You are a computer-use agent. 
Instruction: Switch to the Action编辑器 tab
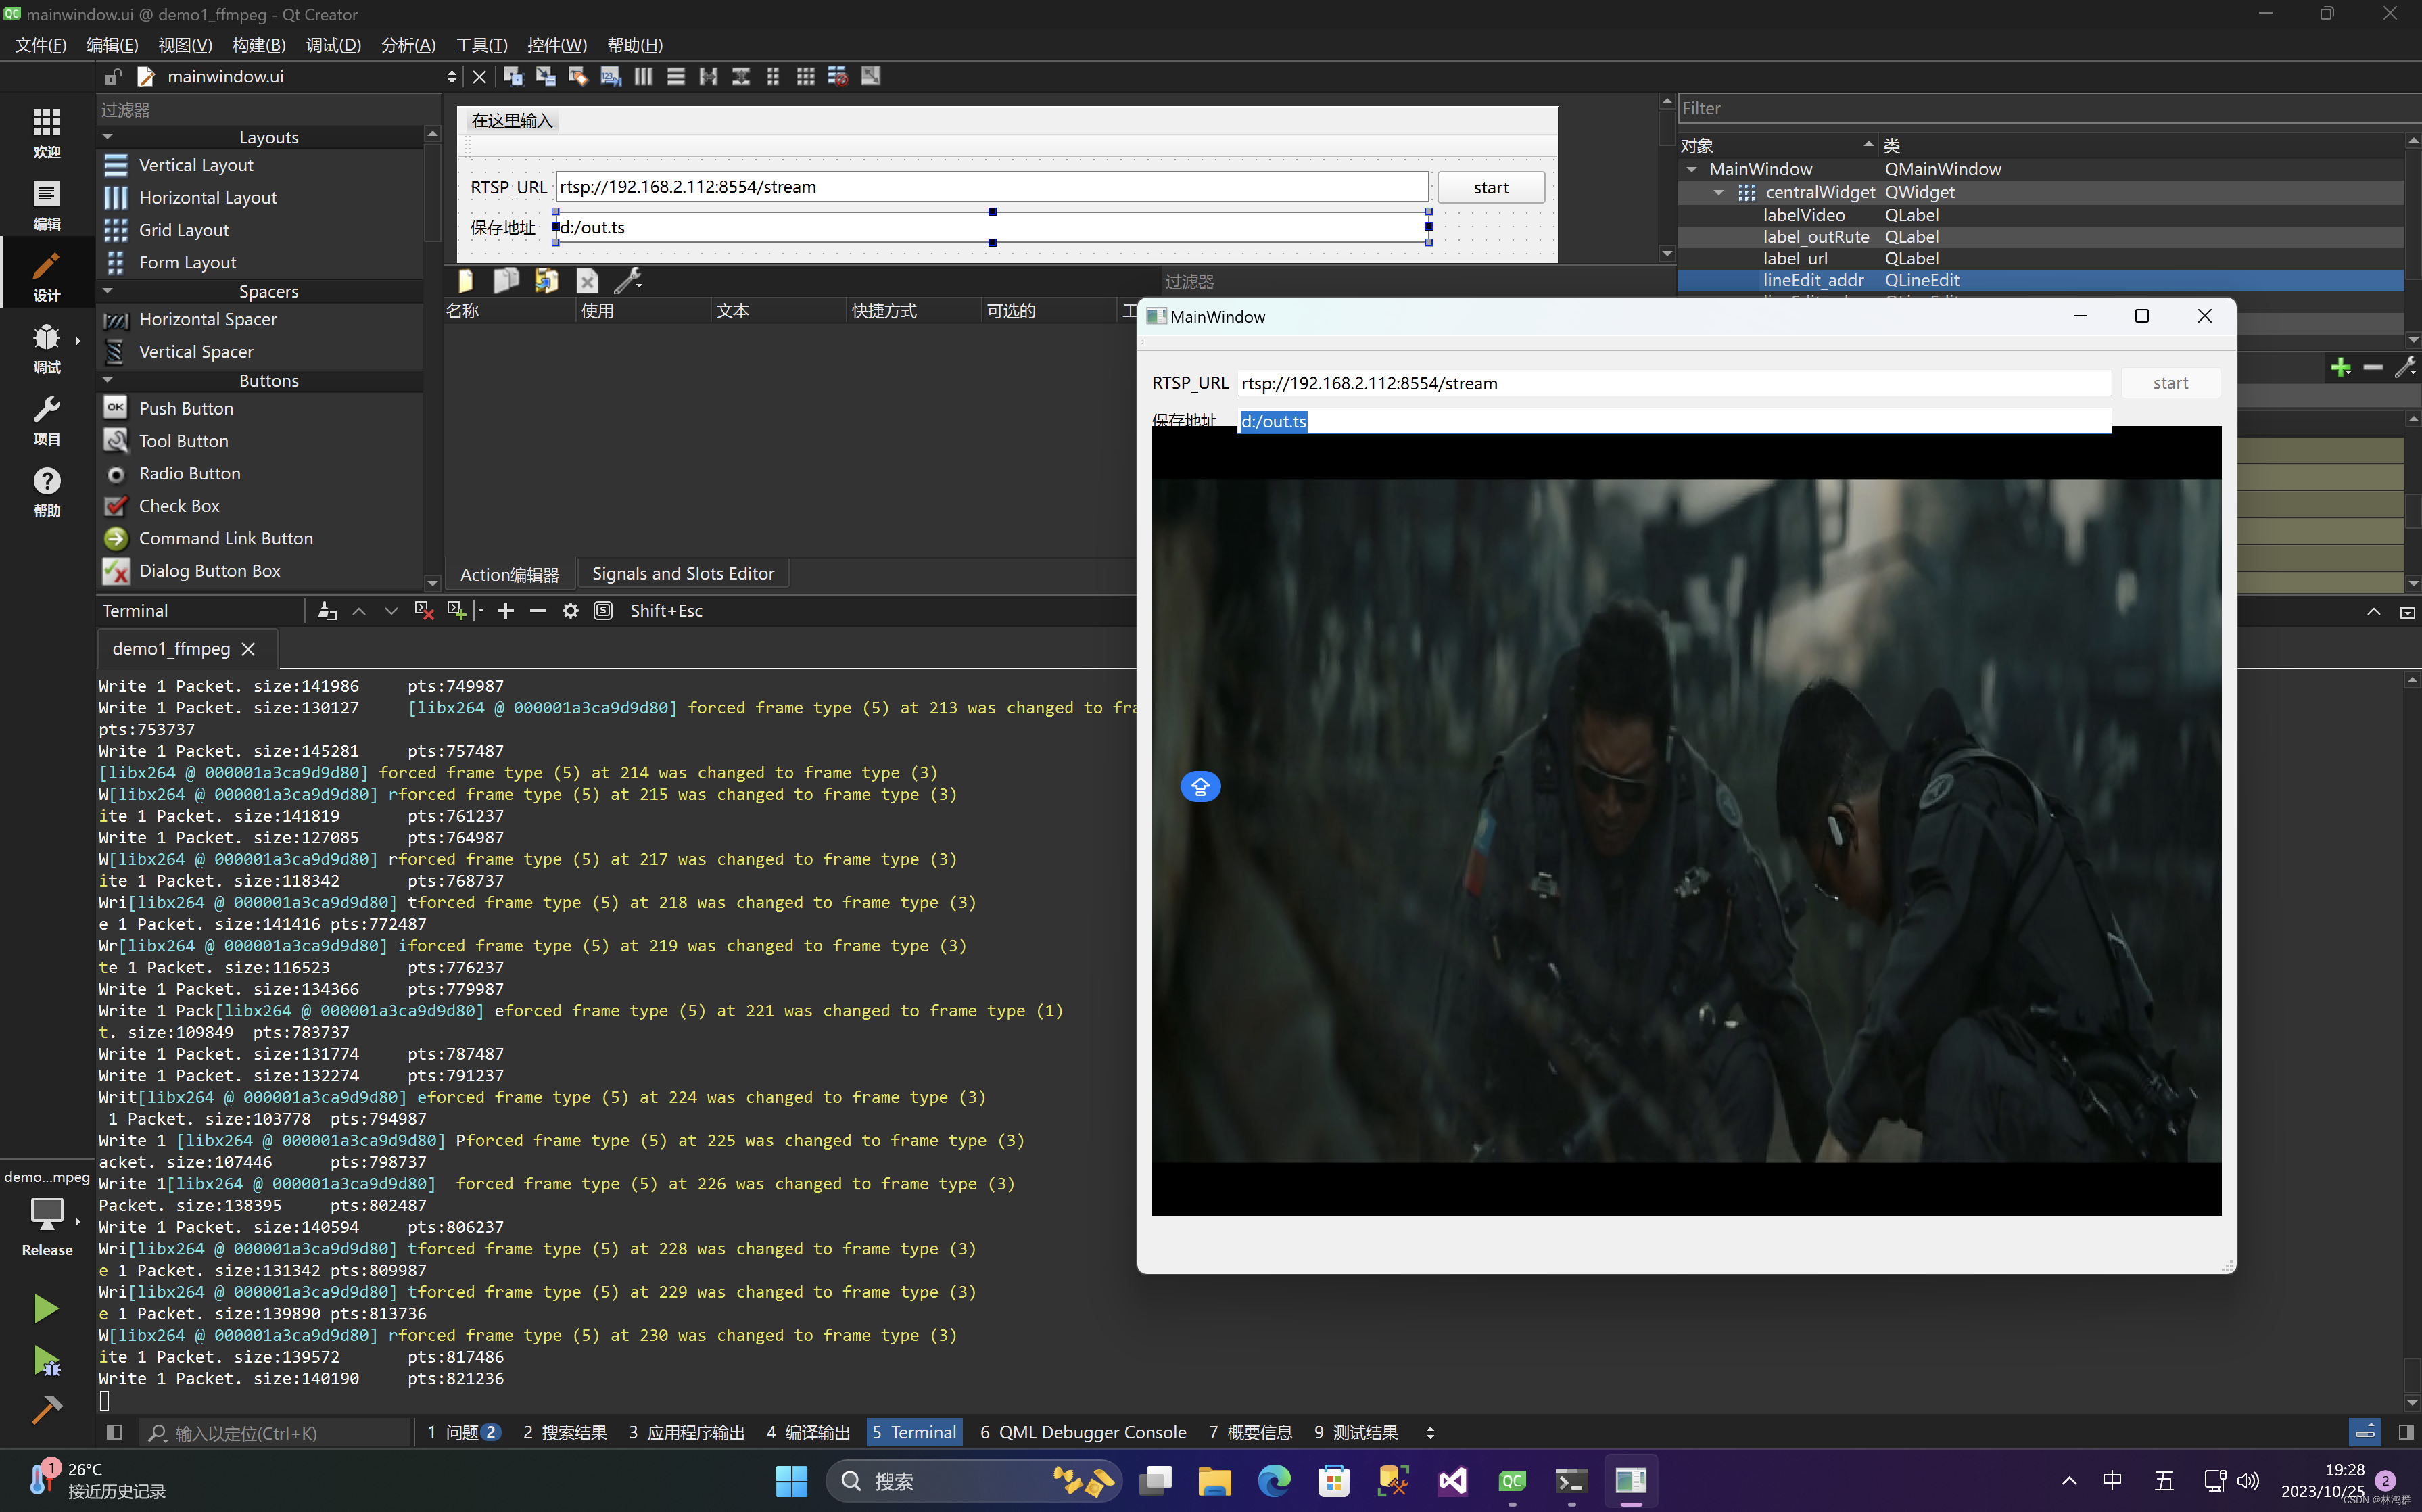click(x=509, y=574)
